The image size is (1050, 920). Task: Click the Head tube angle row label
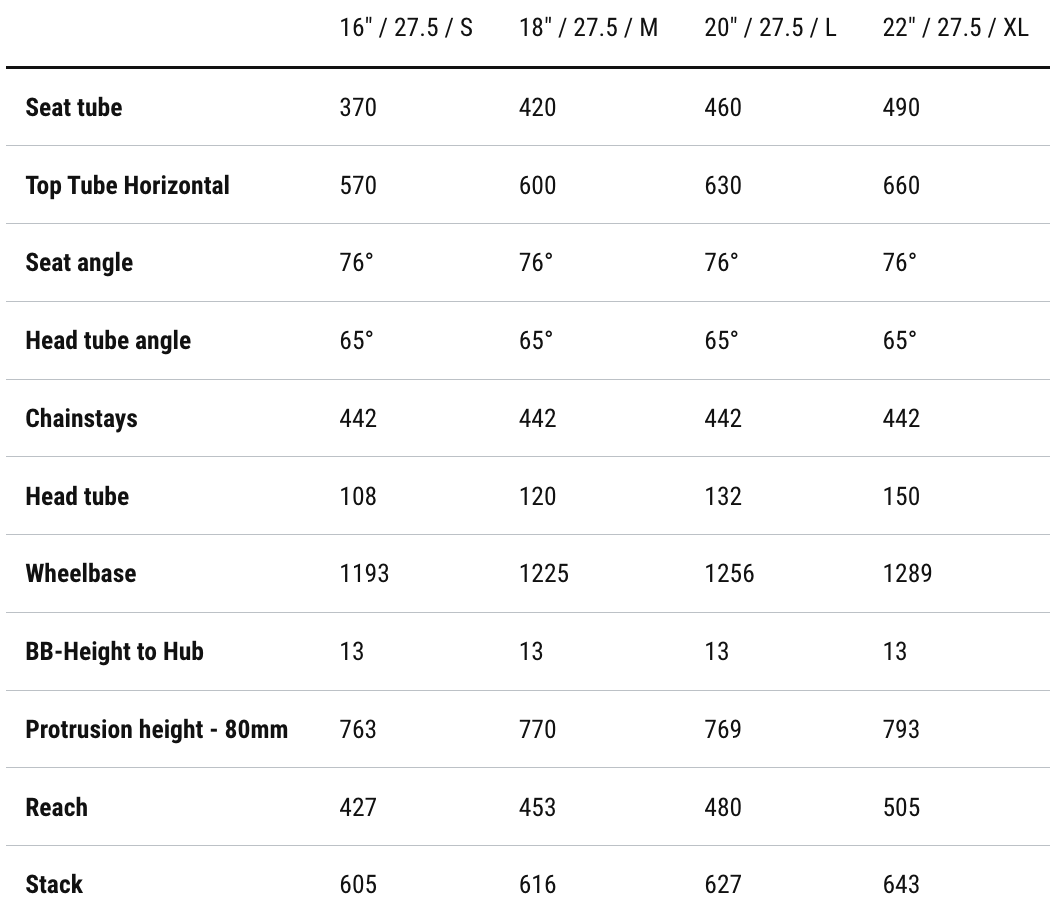click(x=108, y=340)
